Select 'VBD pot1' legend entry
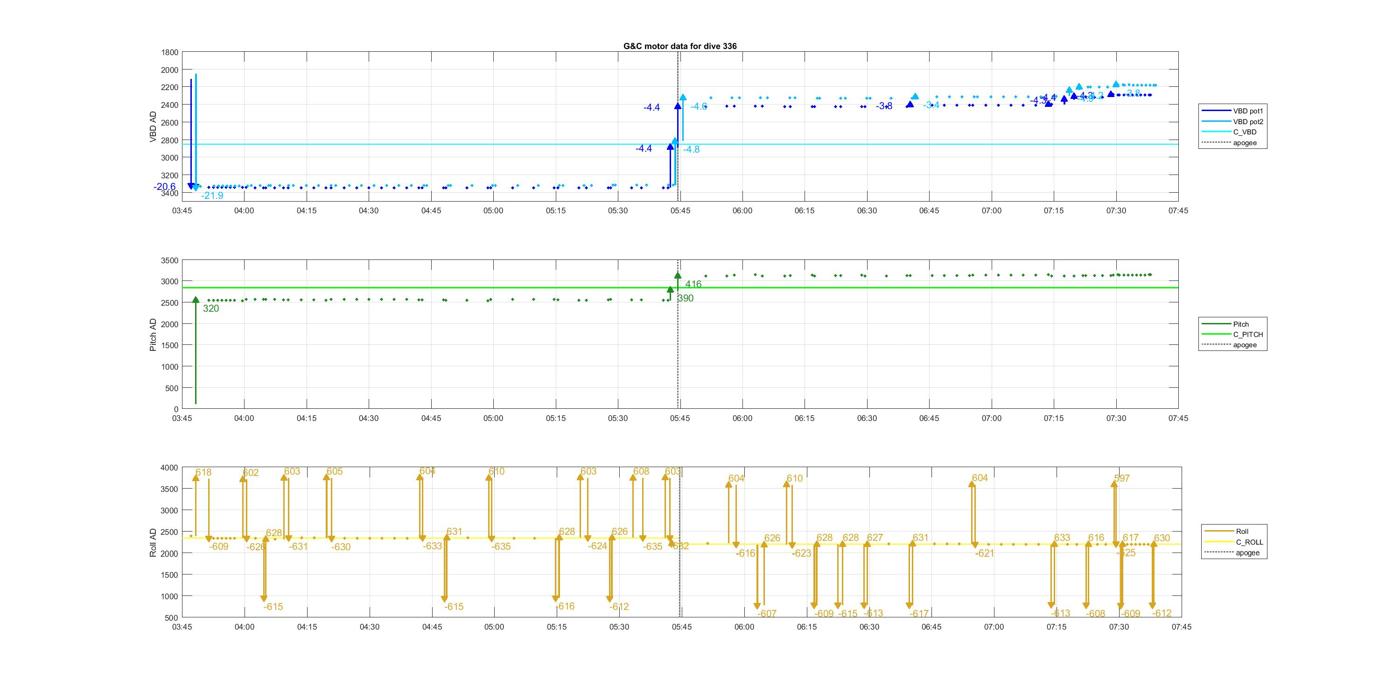 (1249, 110)
